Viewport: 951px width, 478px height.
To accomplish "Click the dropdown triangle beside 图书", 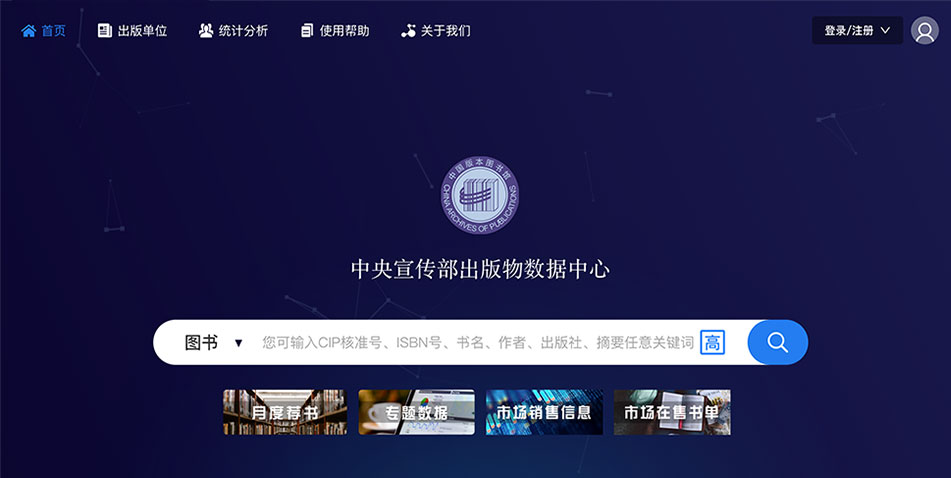I will [x=238, y=343].
